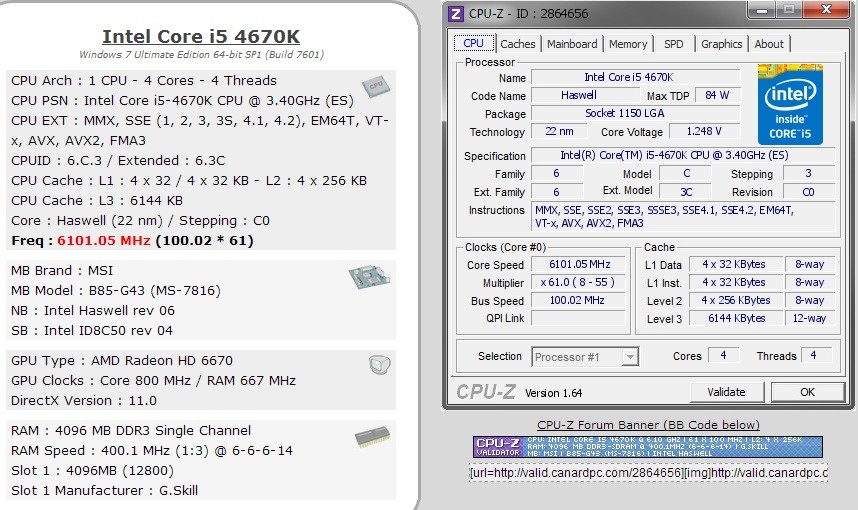Switch to the Memory tab
Viewport: 858px width, 510px height.
click(628, 44)
